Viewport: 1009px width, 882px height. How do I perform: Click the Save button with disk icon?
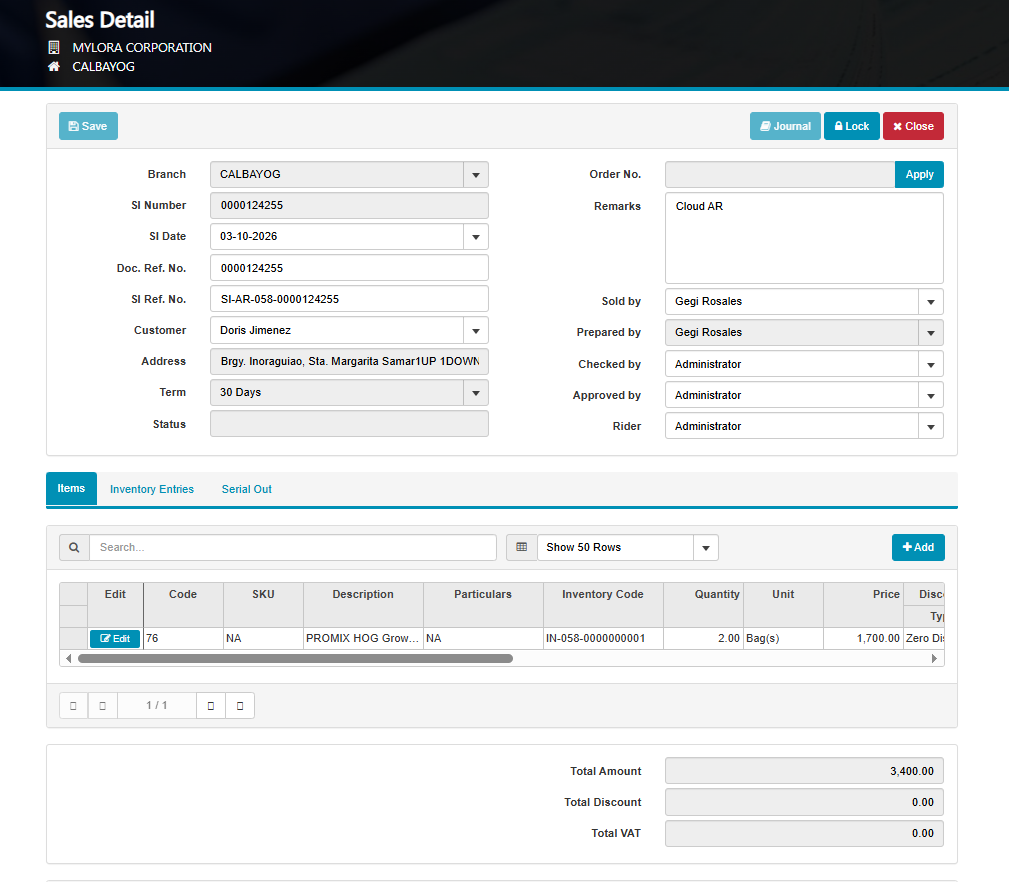(x=88, y=126)
